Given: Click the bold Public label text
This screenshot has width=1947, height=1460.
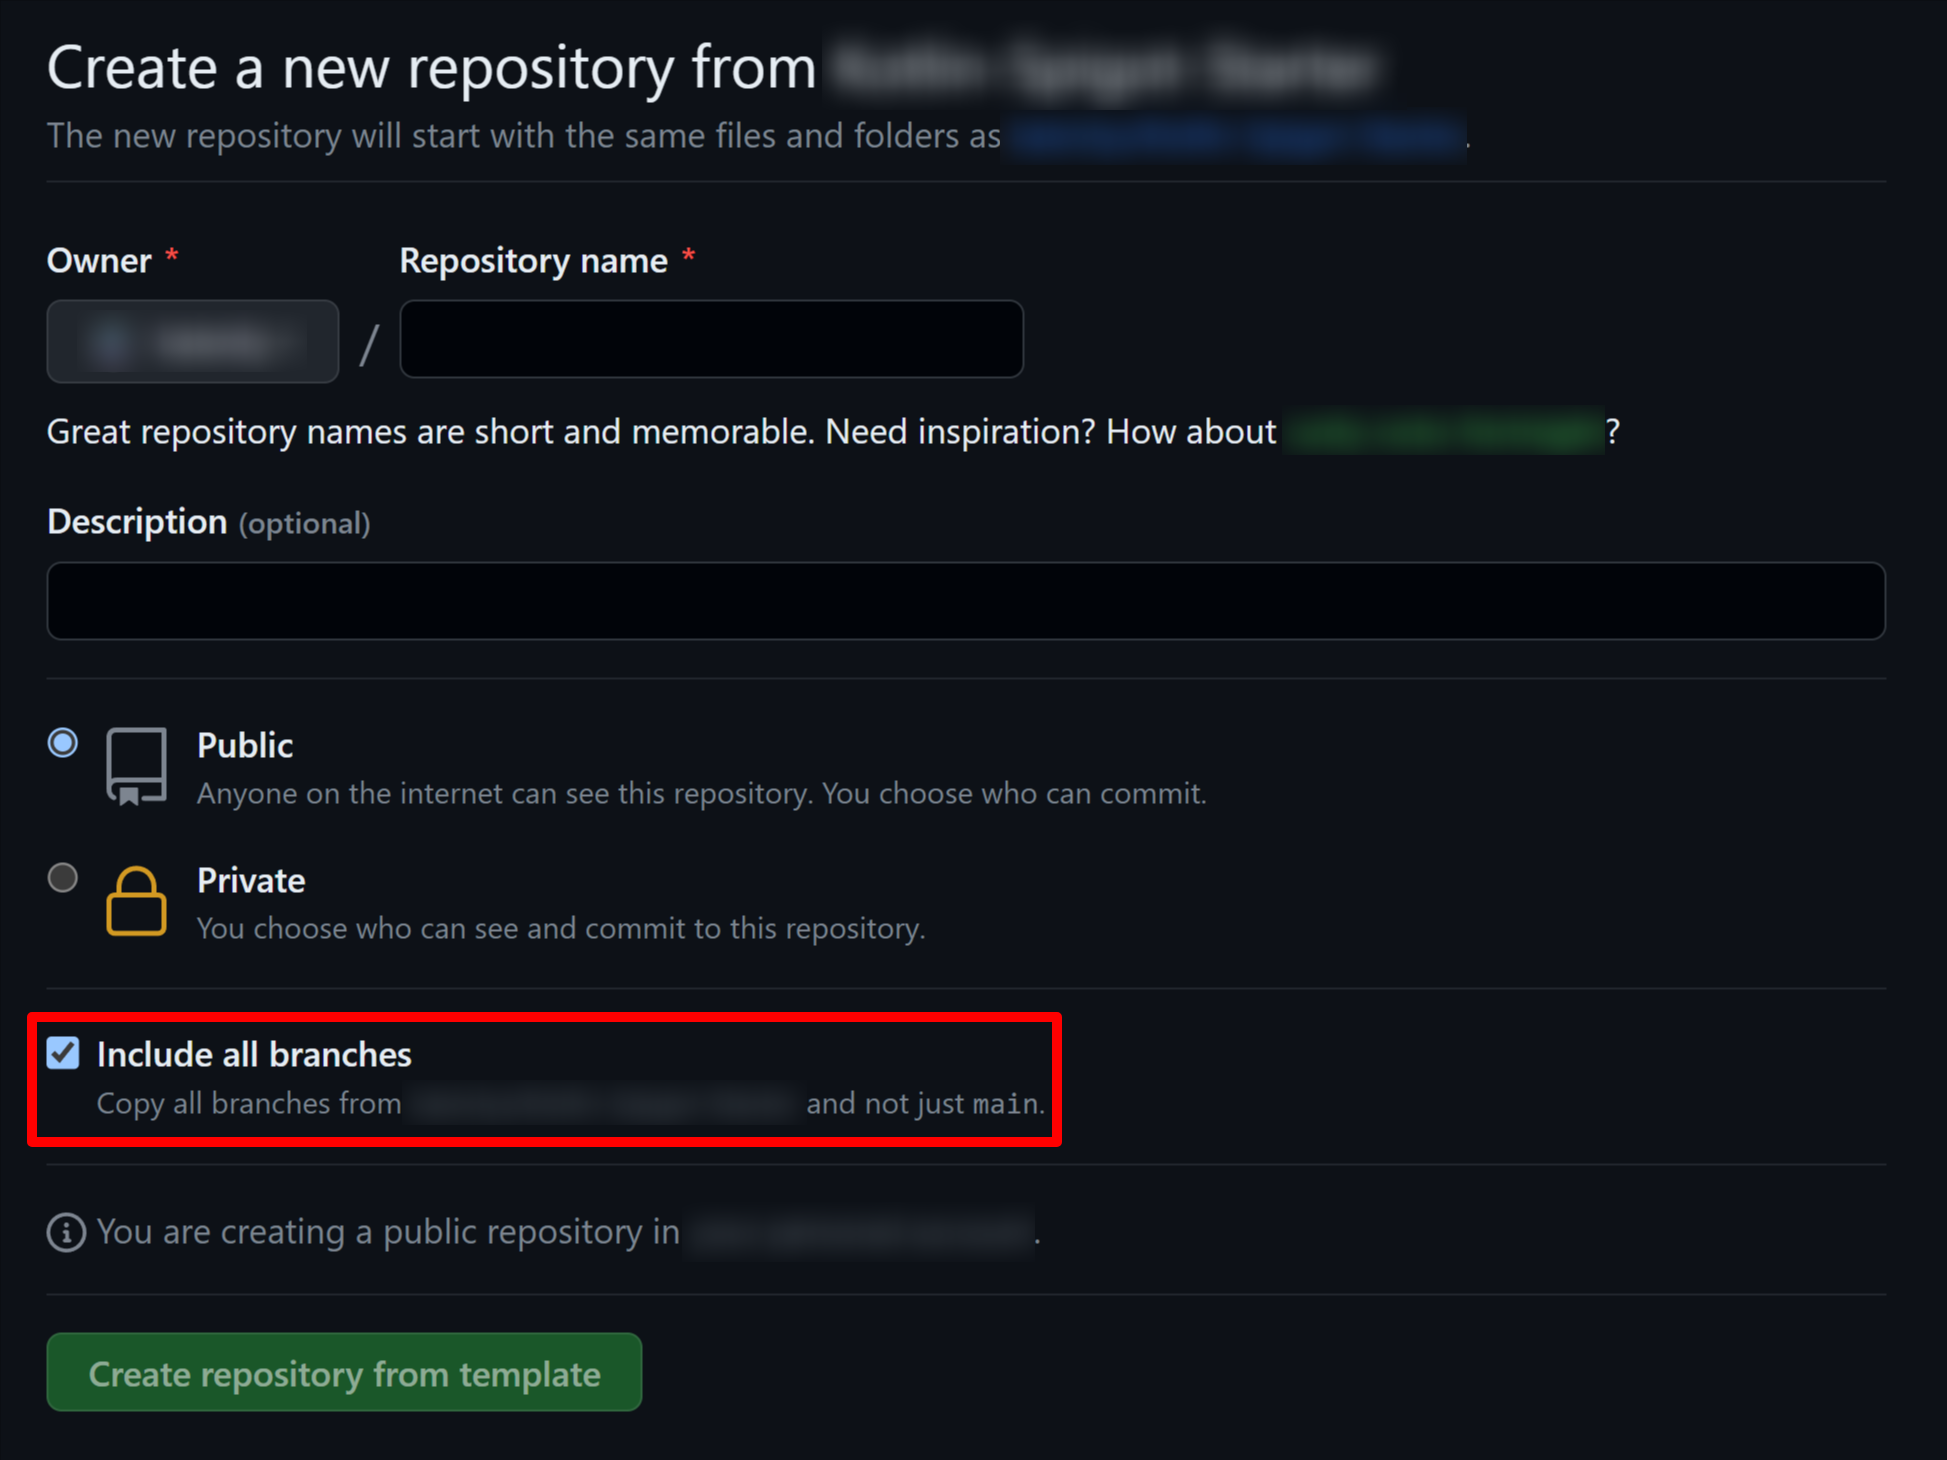Looking at the screenshot, I should click(x=245, y=745).
